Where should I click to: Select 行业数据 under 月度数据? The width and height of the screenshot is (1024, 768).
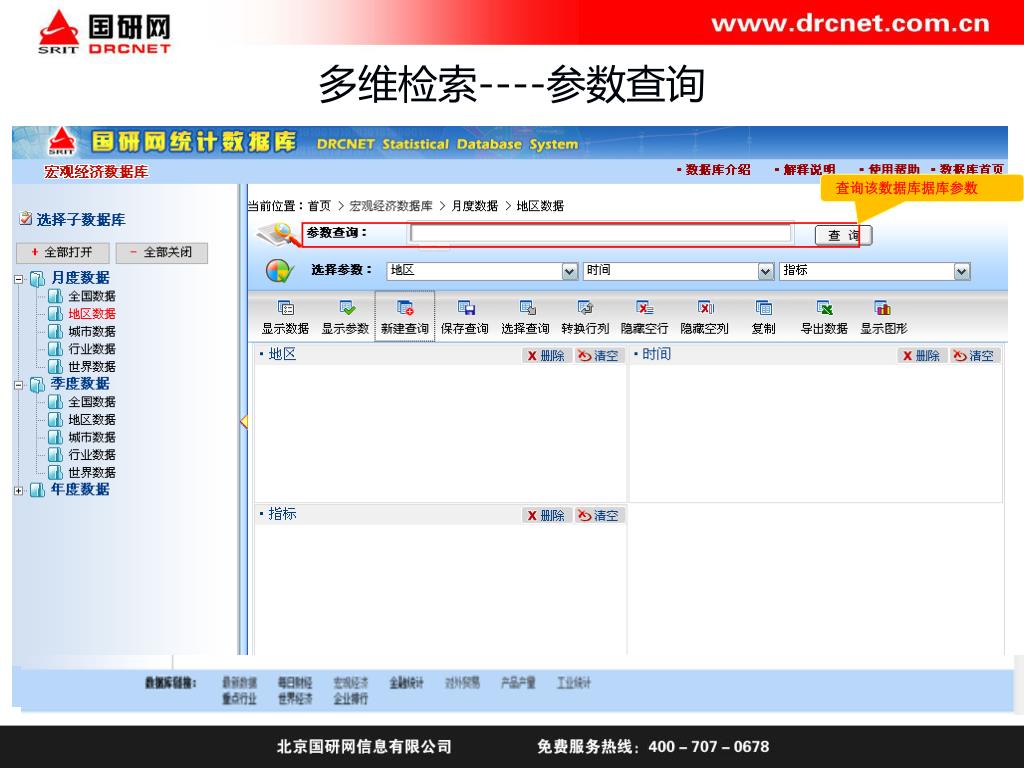[x=91, y=349]
